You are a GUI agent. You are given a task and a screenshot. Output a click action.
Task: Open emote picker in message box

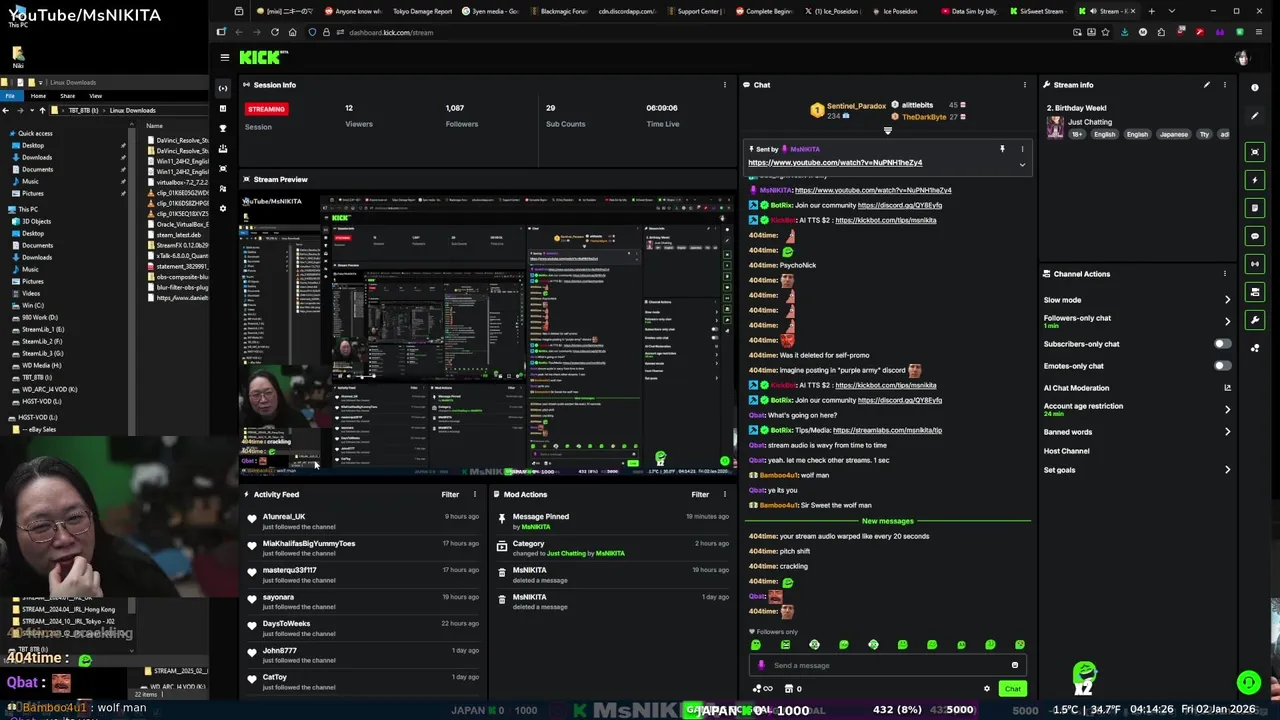1014,665
